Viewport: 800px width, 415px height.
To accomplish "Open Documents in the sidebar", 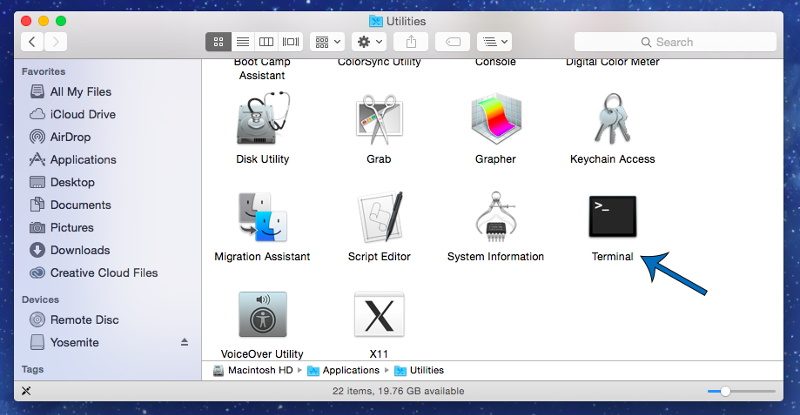I will 70,205.
